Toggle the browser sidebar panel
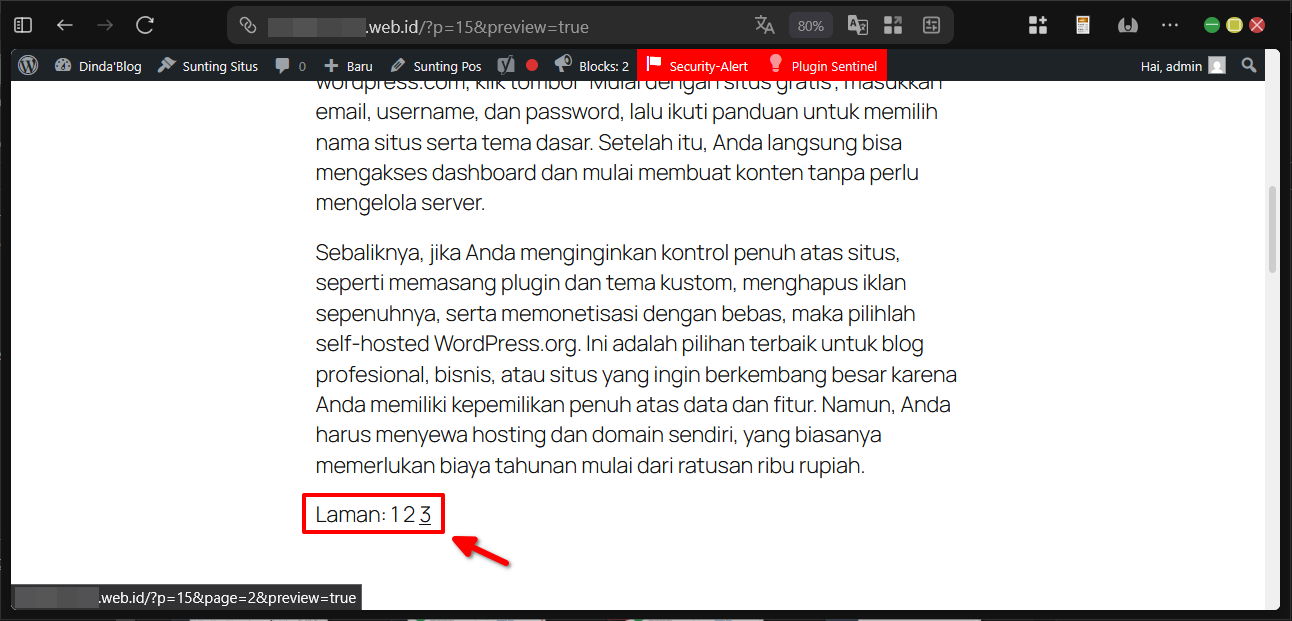The height and width of the screenshot is (621, 1292). (x=22, y=24)
